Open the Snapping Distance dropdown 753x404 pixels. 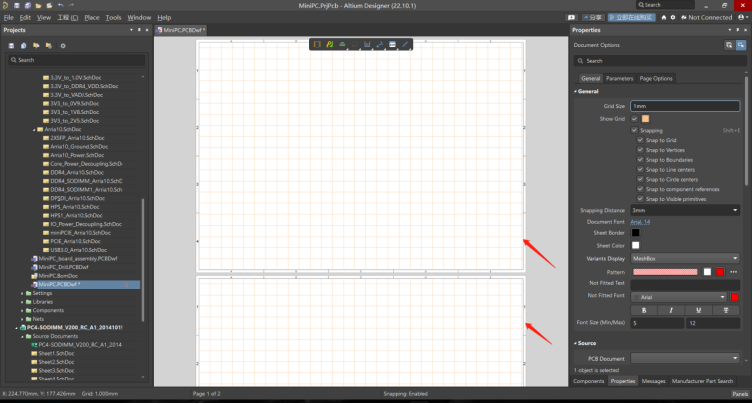coord(735,211)
